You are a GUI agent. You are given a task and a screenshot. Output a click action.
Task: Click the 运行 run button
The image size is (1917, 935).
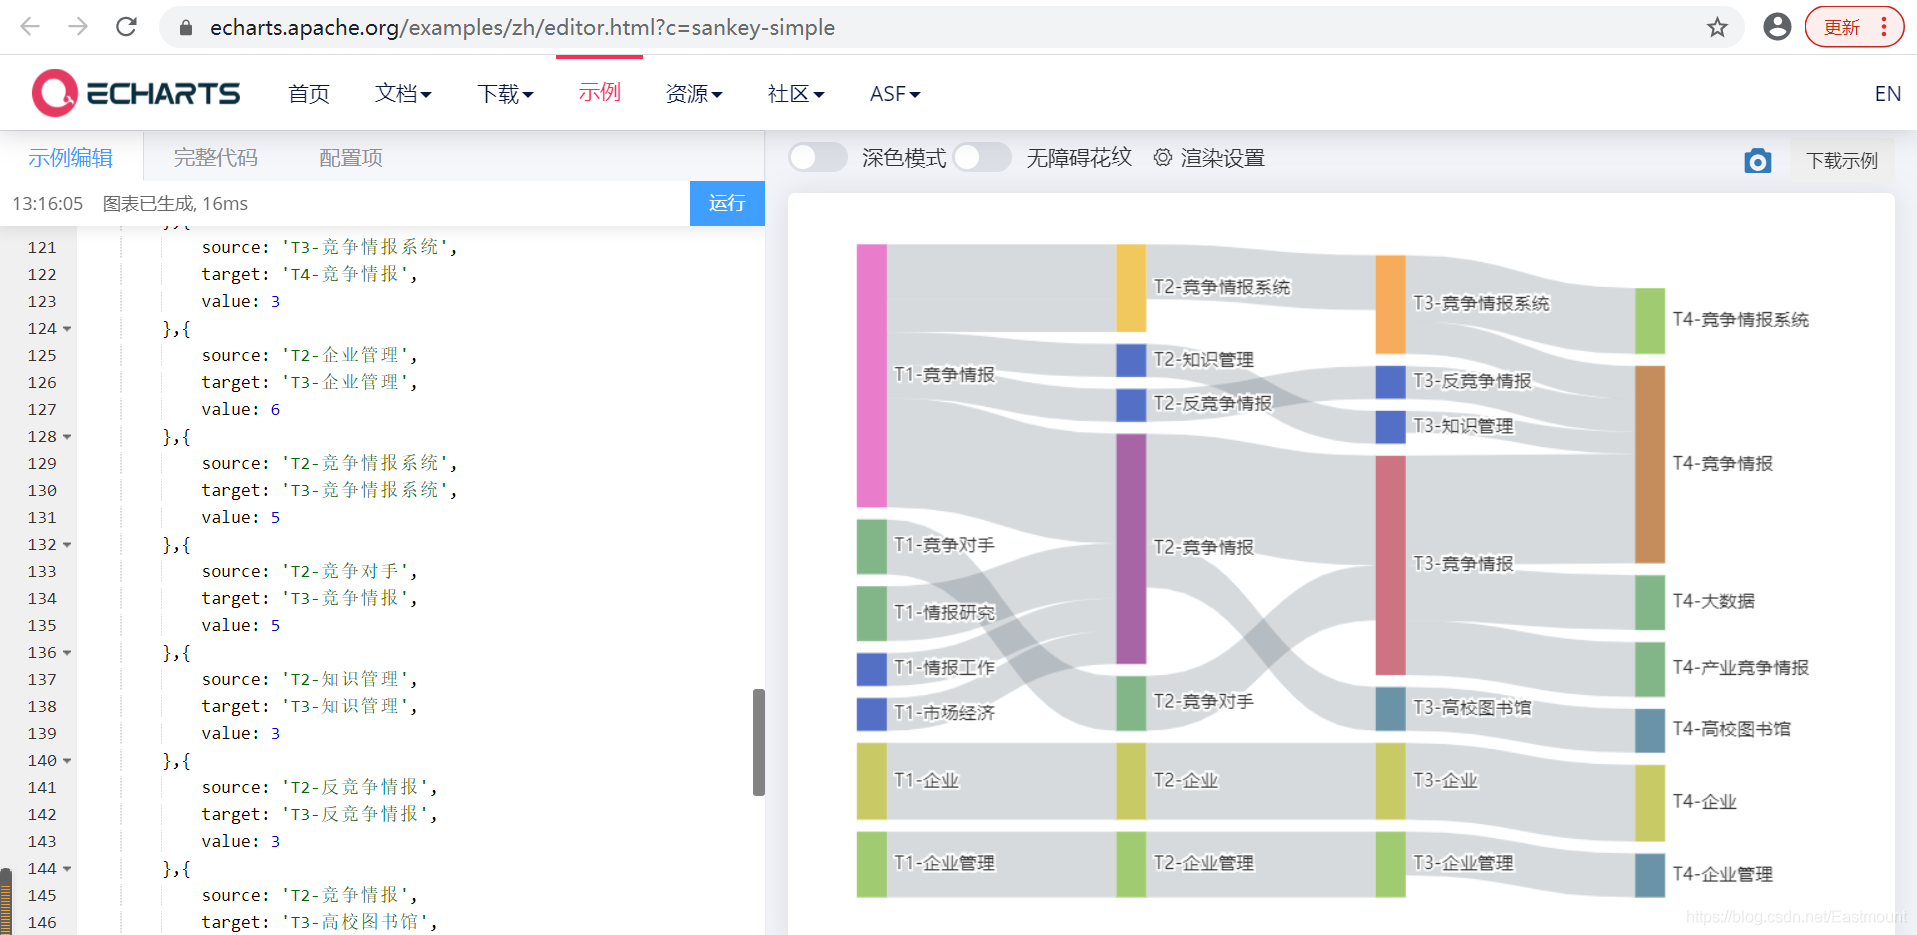coord(727,203)
